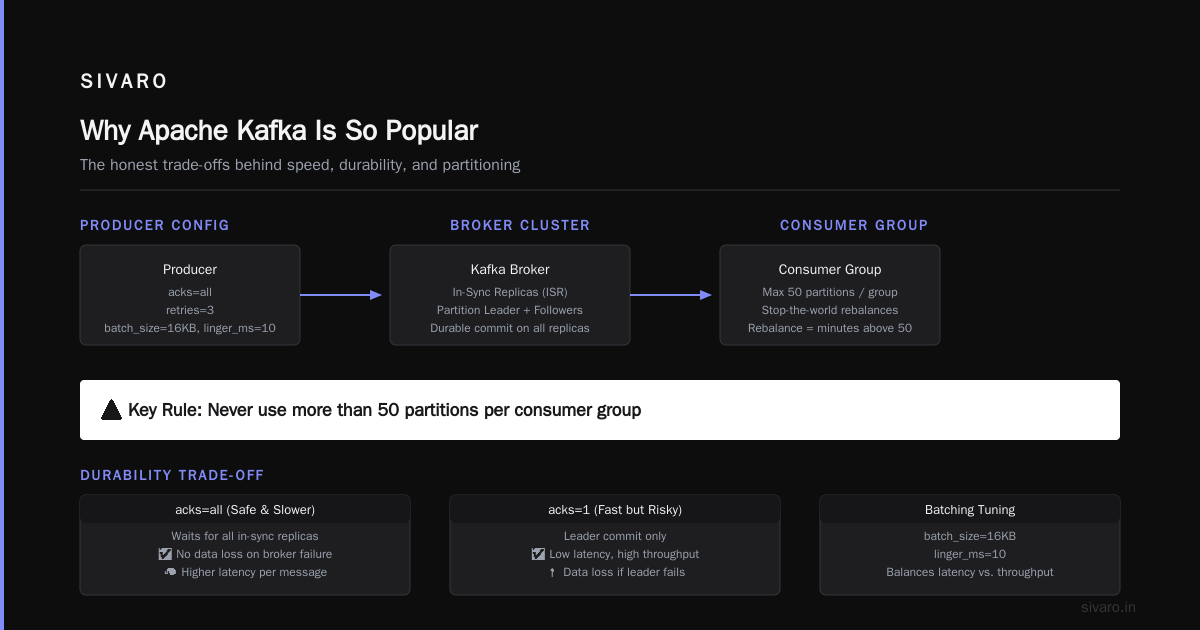Click the 'acks=1 (Fast but Risky)' card header
Viewport: 1200px width, 630px height.
(x=615, y=509)
